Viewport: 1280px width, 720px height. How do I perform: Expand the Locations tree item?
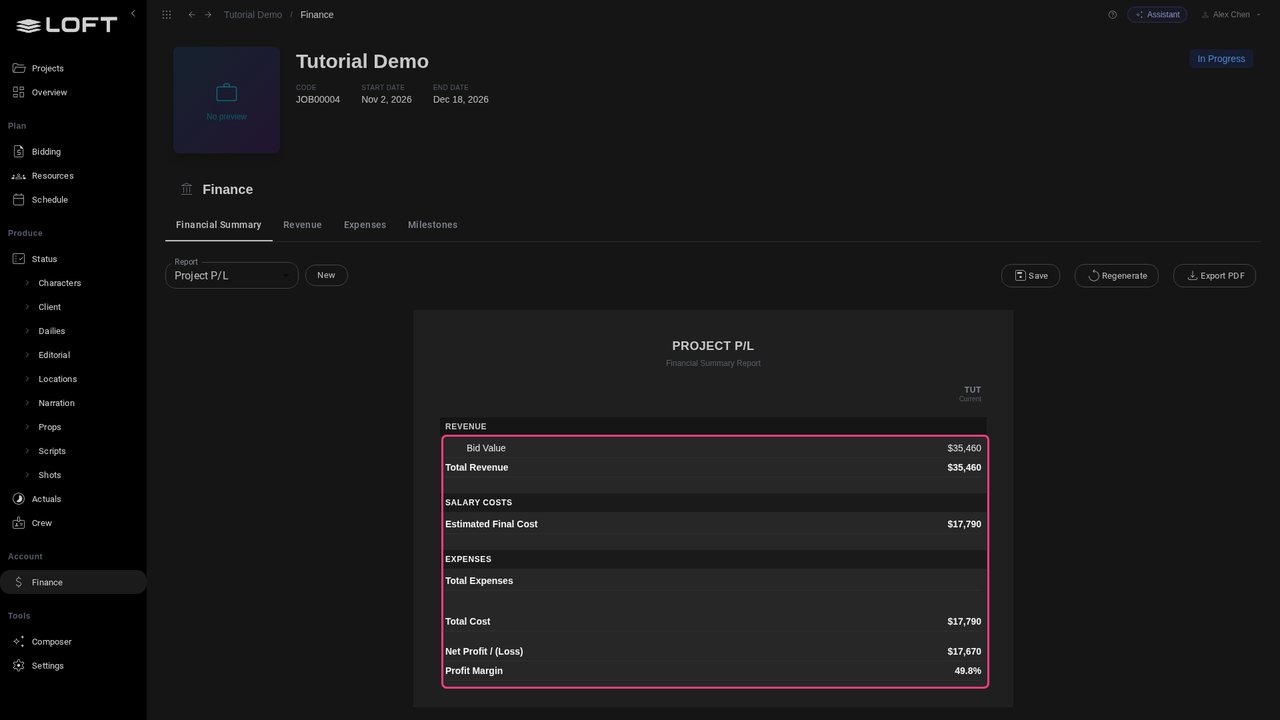pyautogui.click(x=27, y=379)
